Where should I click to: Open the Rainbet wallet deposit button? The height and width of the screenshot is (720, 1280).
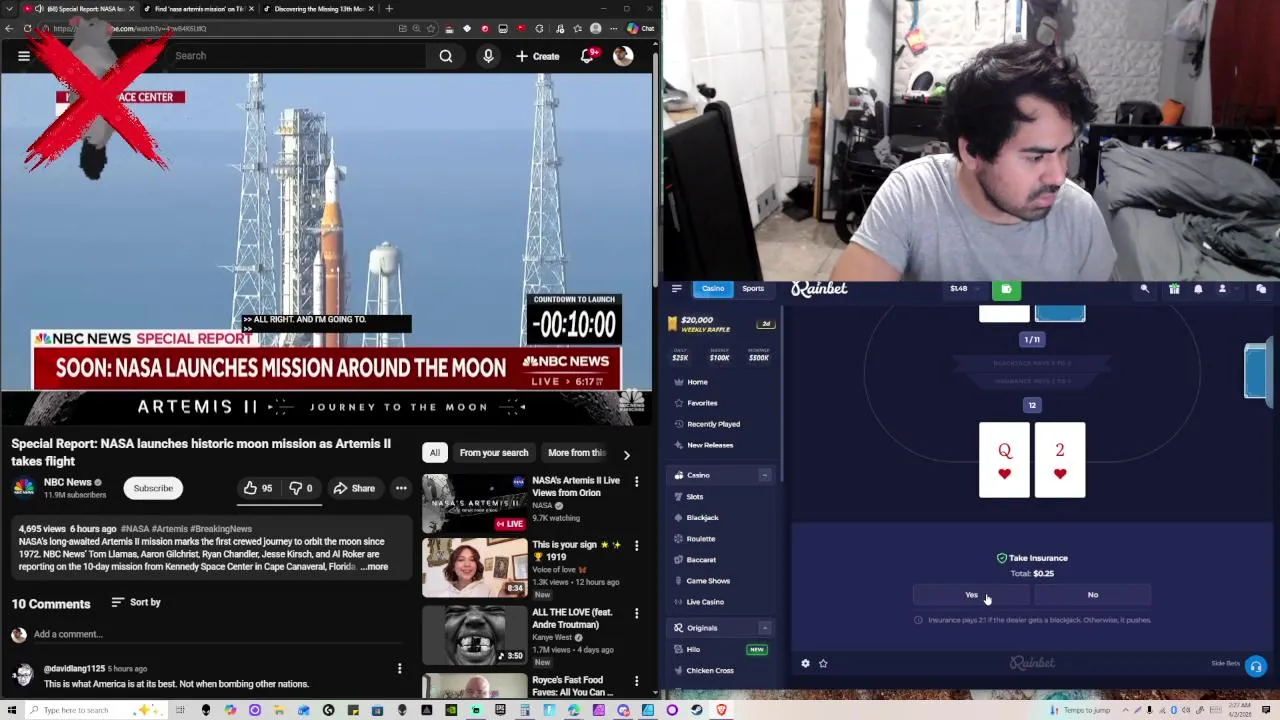point(1006,289)
